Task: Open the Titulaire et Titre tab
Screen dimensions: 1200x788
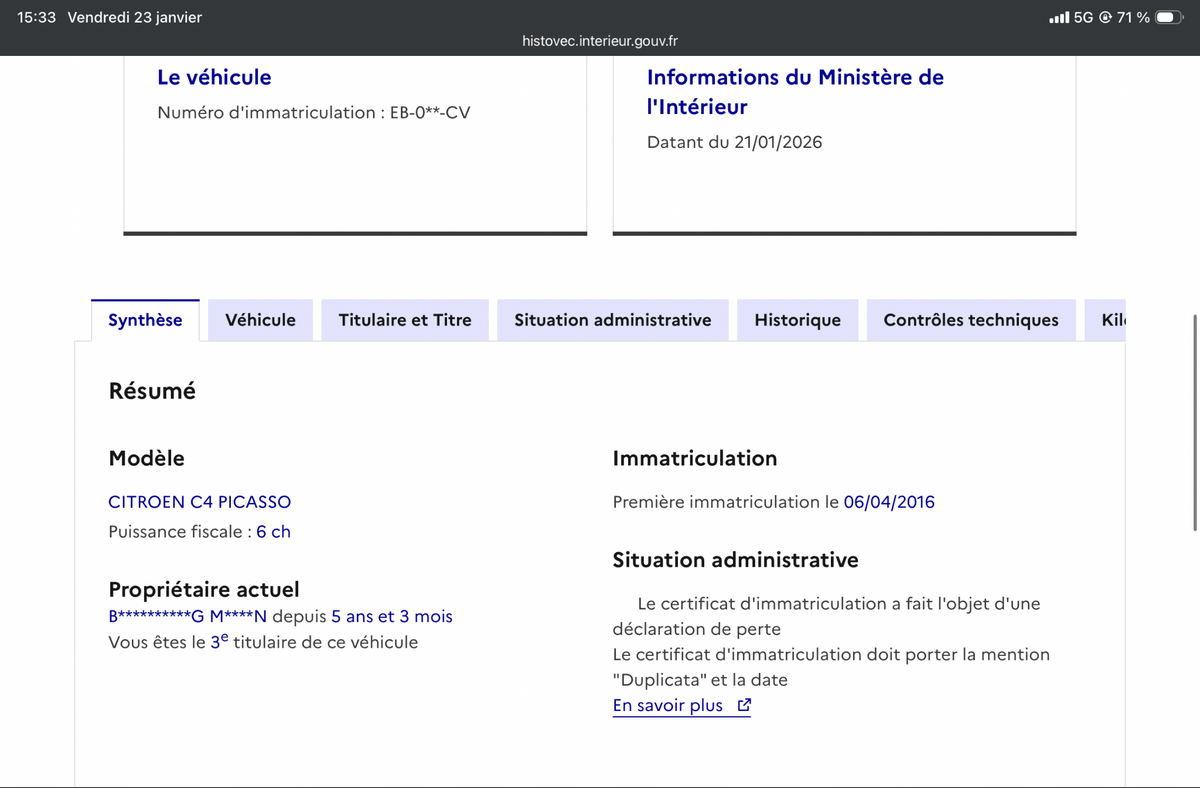Action: coord(404,319)
